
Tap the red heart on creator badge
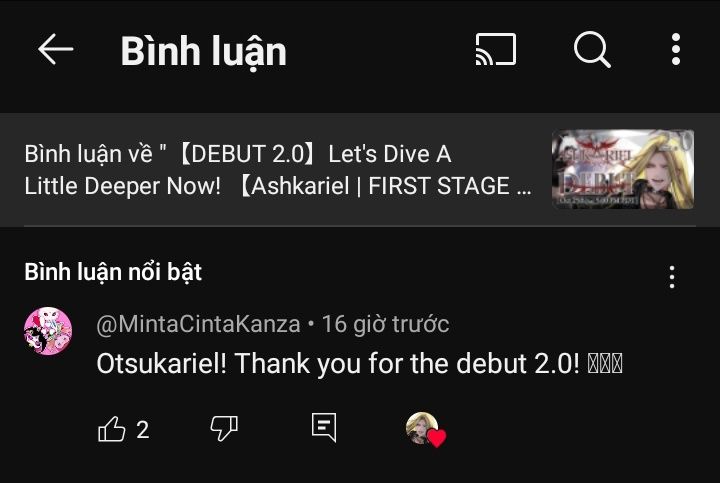coord(437,438)
